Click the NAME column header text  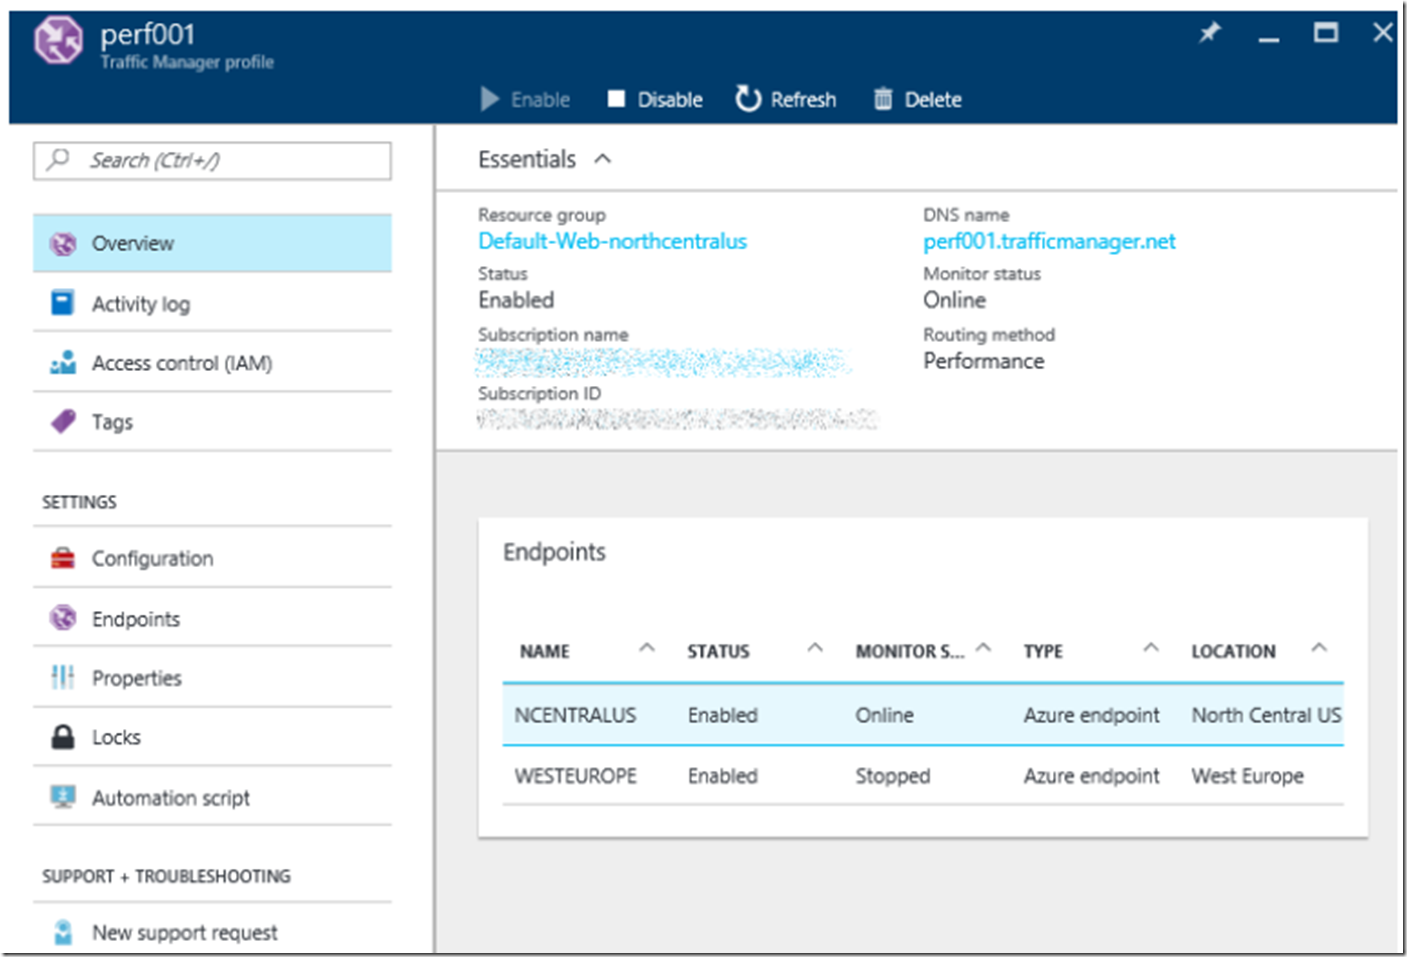(544, 652)
